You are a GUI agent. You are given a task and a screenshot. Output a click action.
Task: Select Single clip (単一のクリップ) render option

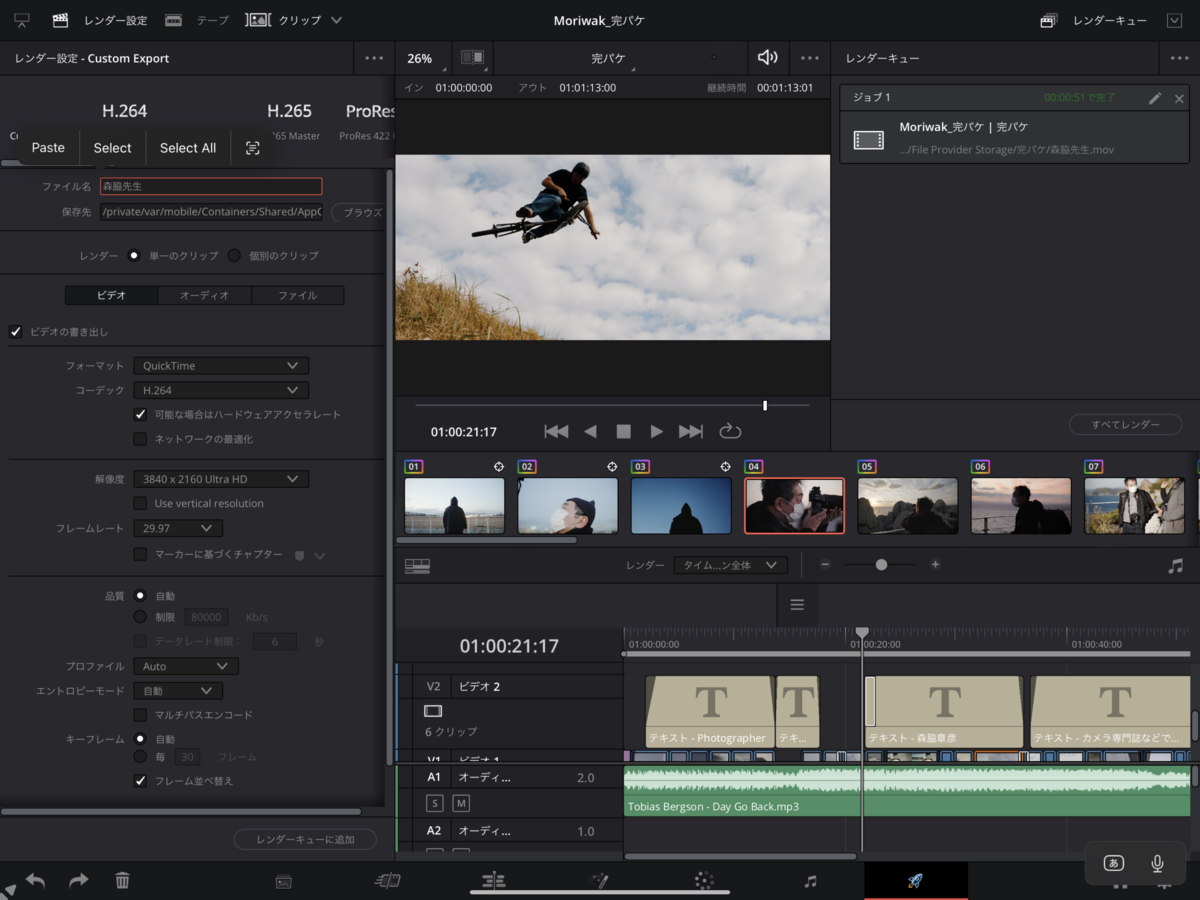(x=134, y=255)
